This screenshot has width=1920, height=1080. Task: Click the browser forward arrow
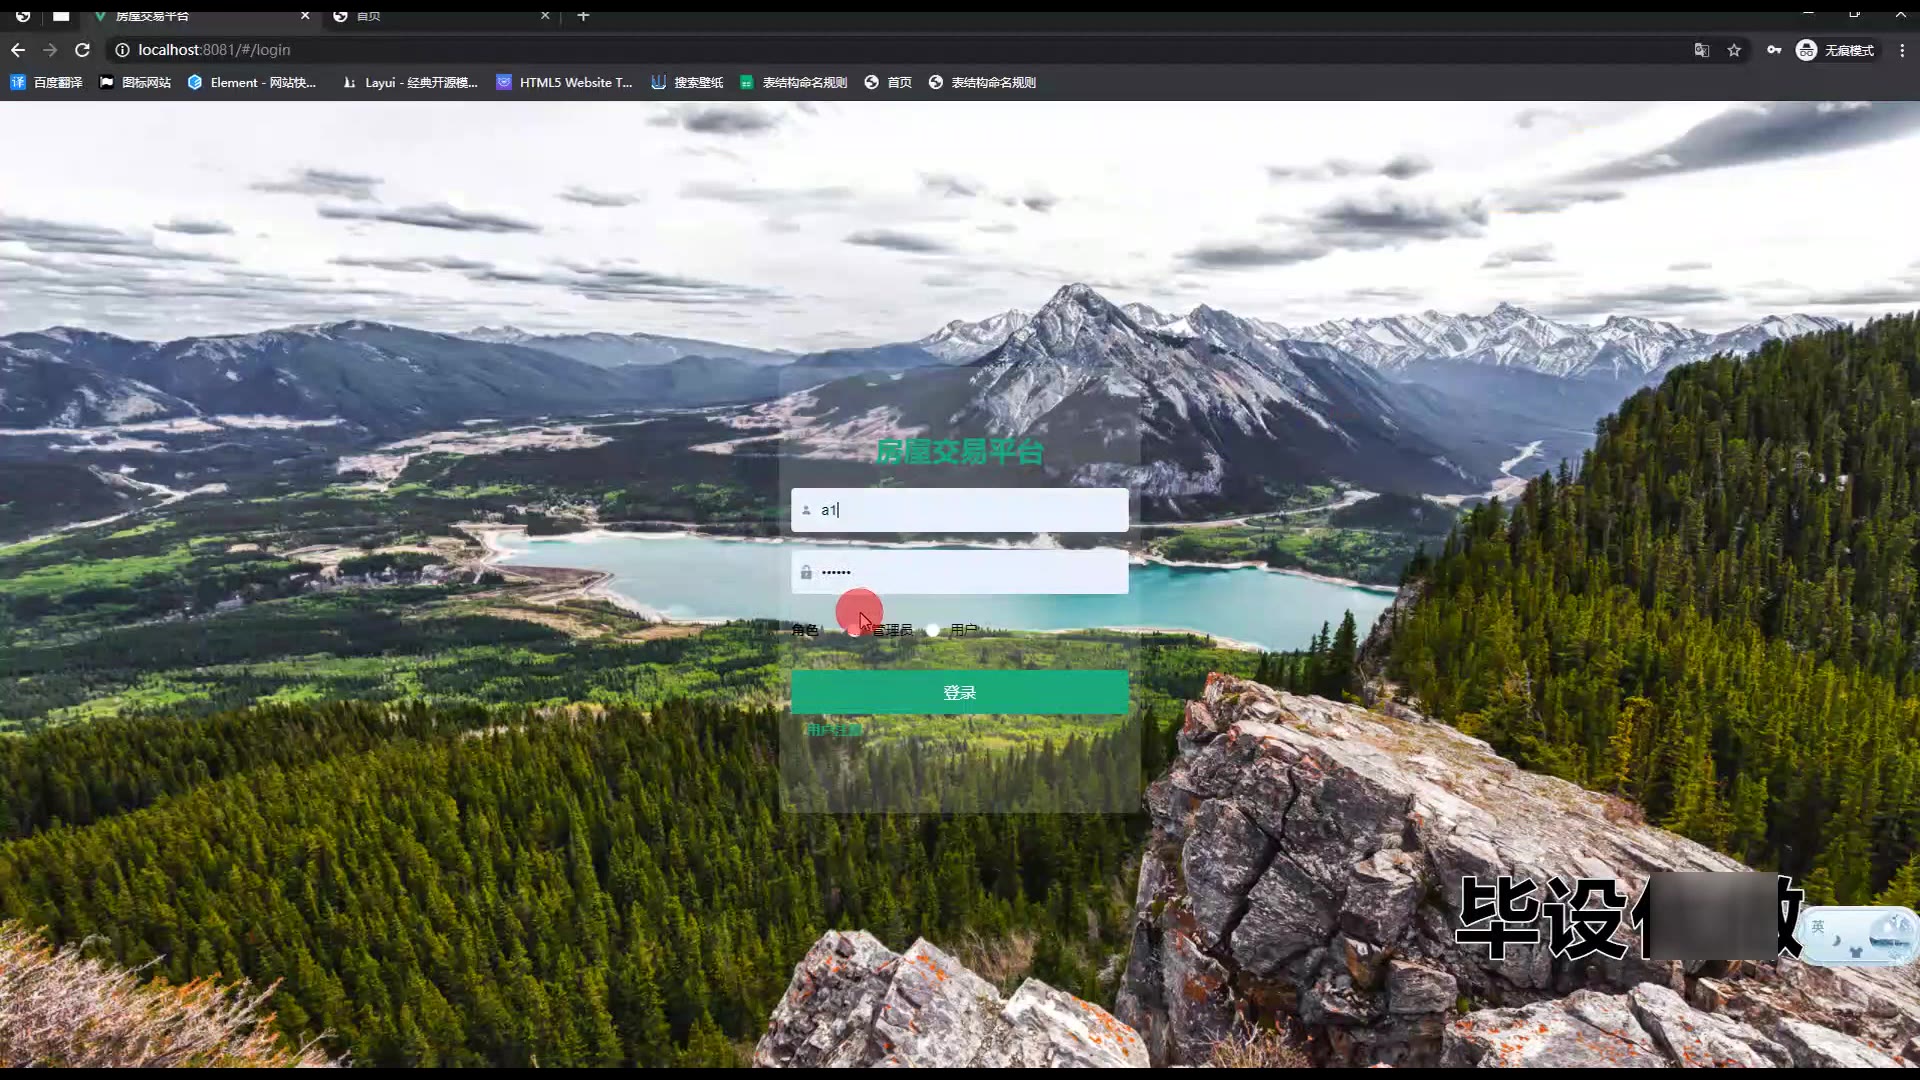[50, 50]
